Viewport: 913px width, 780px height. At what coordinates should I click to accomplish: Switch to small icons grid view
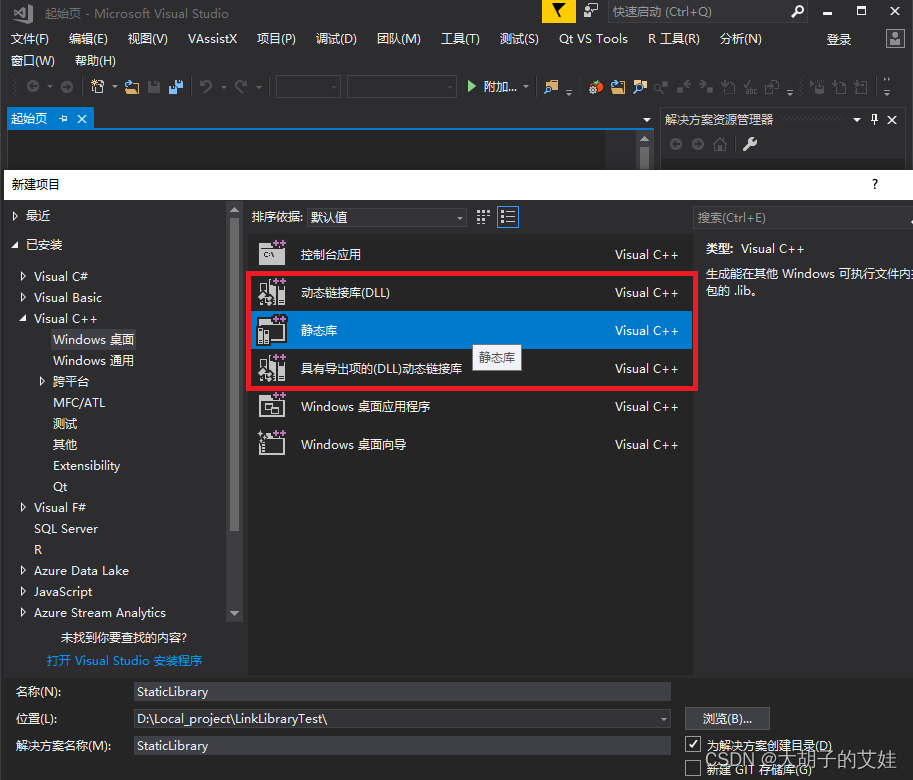click(x=483, y=217)
